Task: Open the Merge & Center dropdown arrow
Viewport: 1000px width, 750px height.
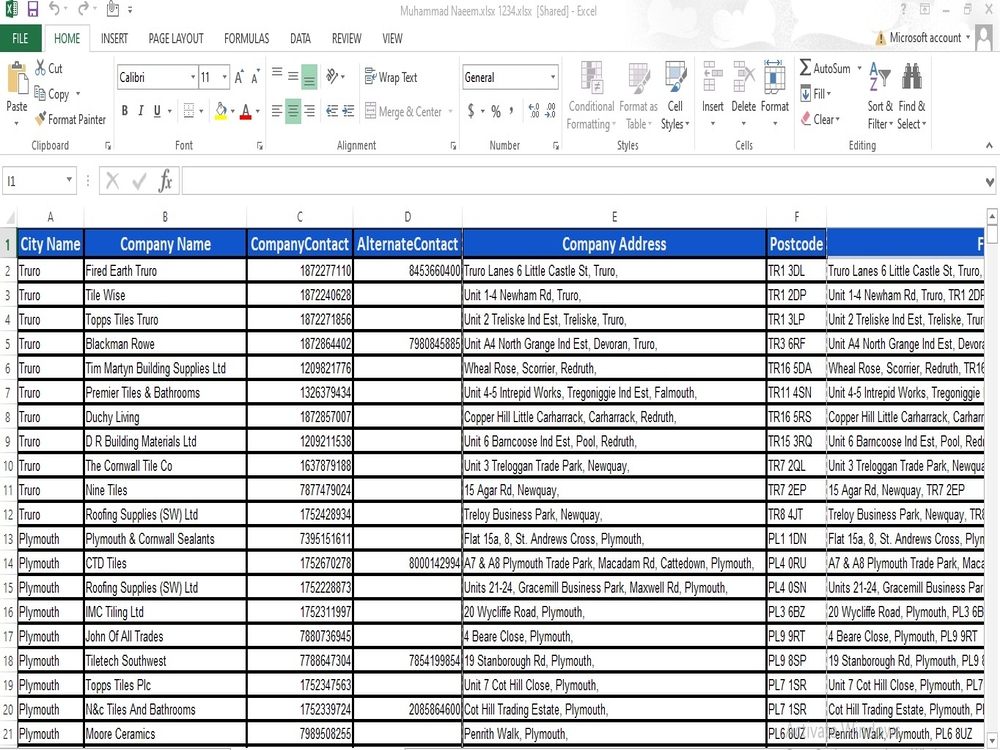Action: 450,112
